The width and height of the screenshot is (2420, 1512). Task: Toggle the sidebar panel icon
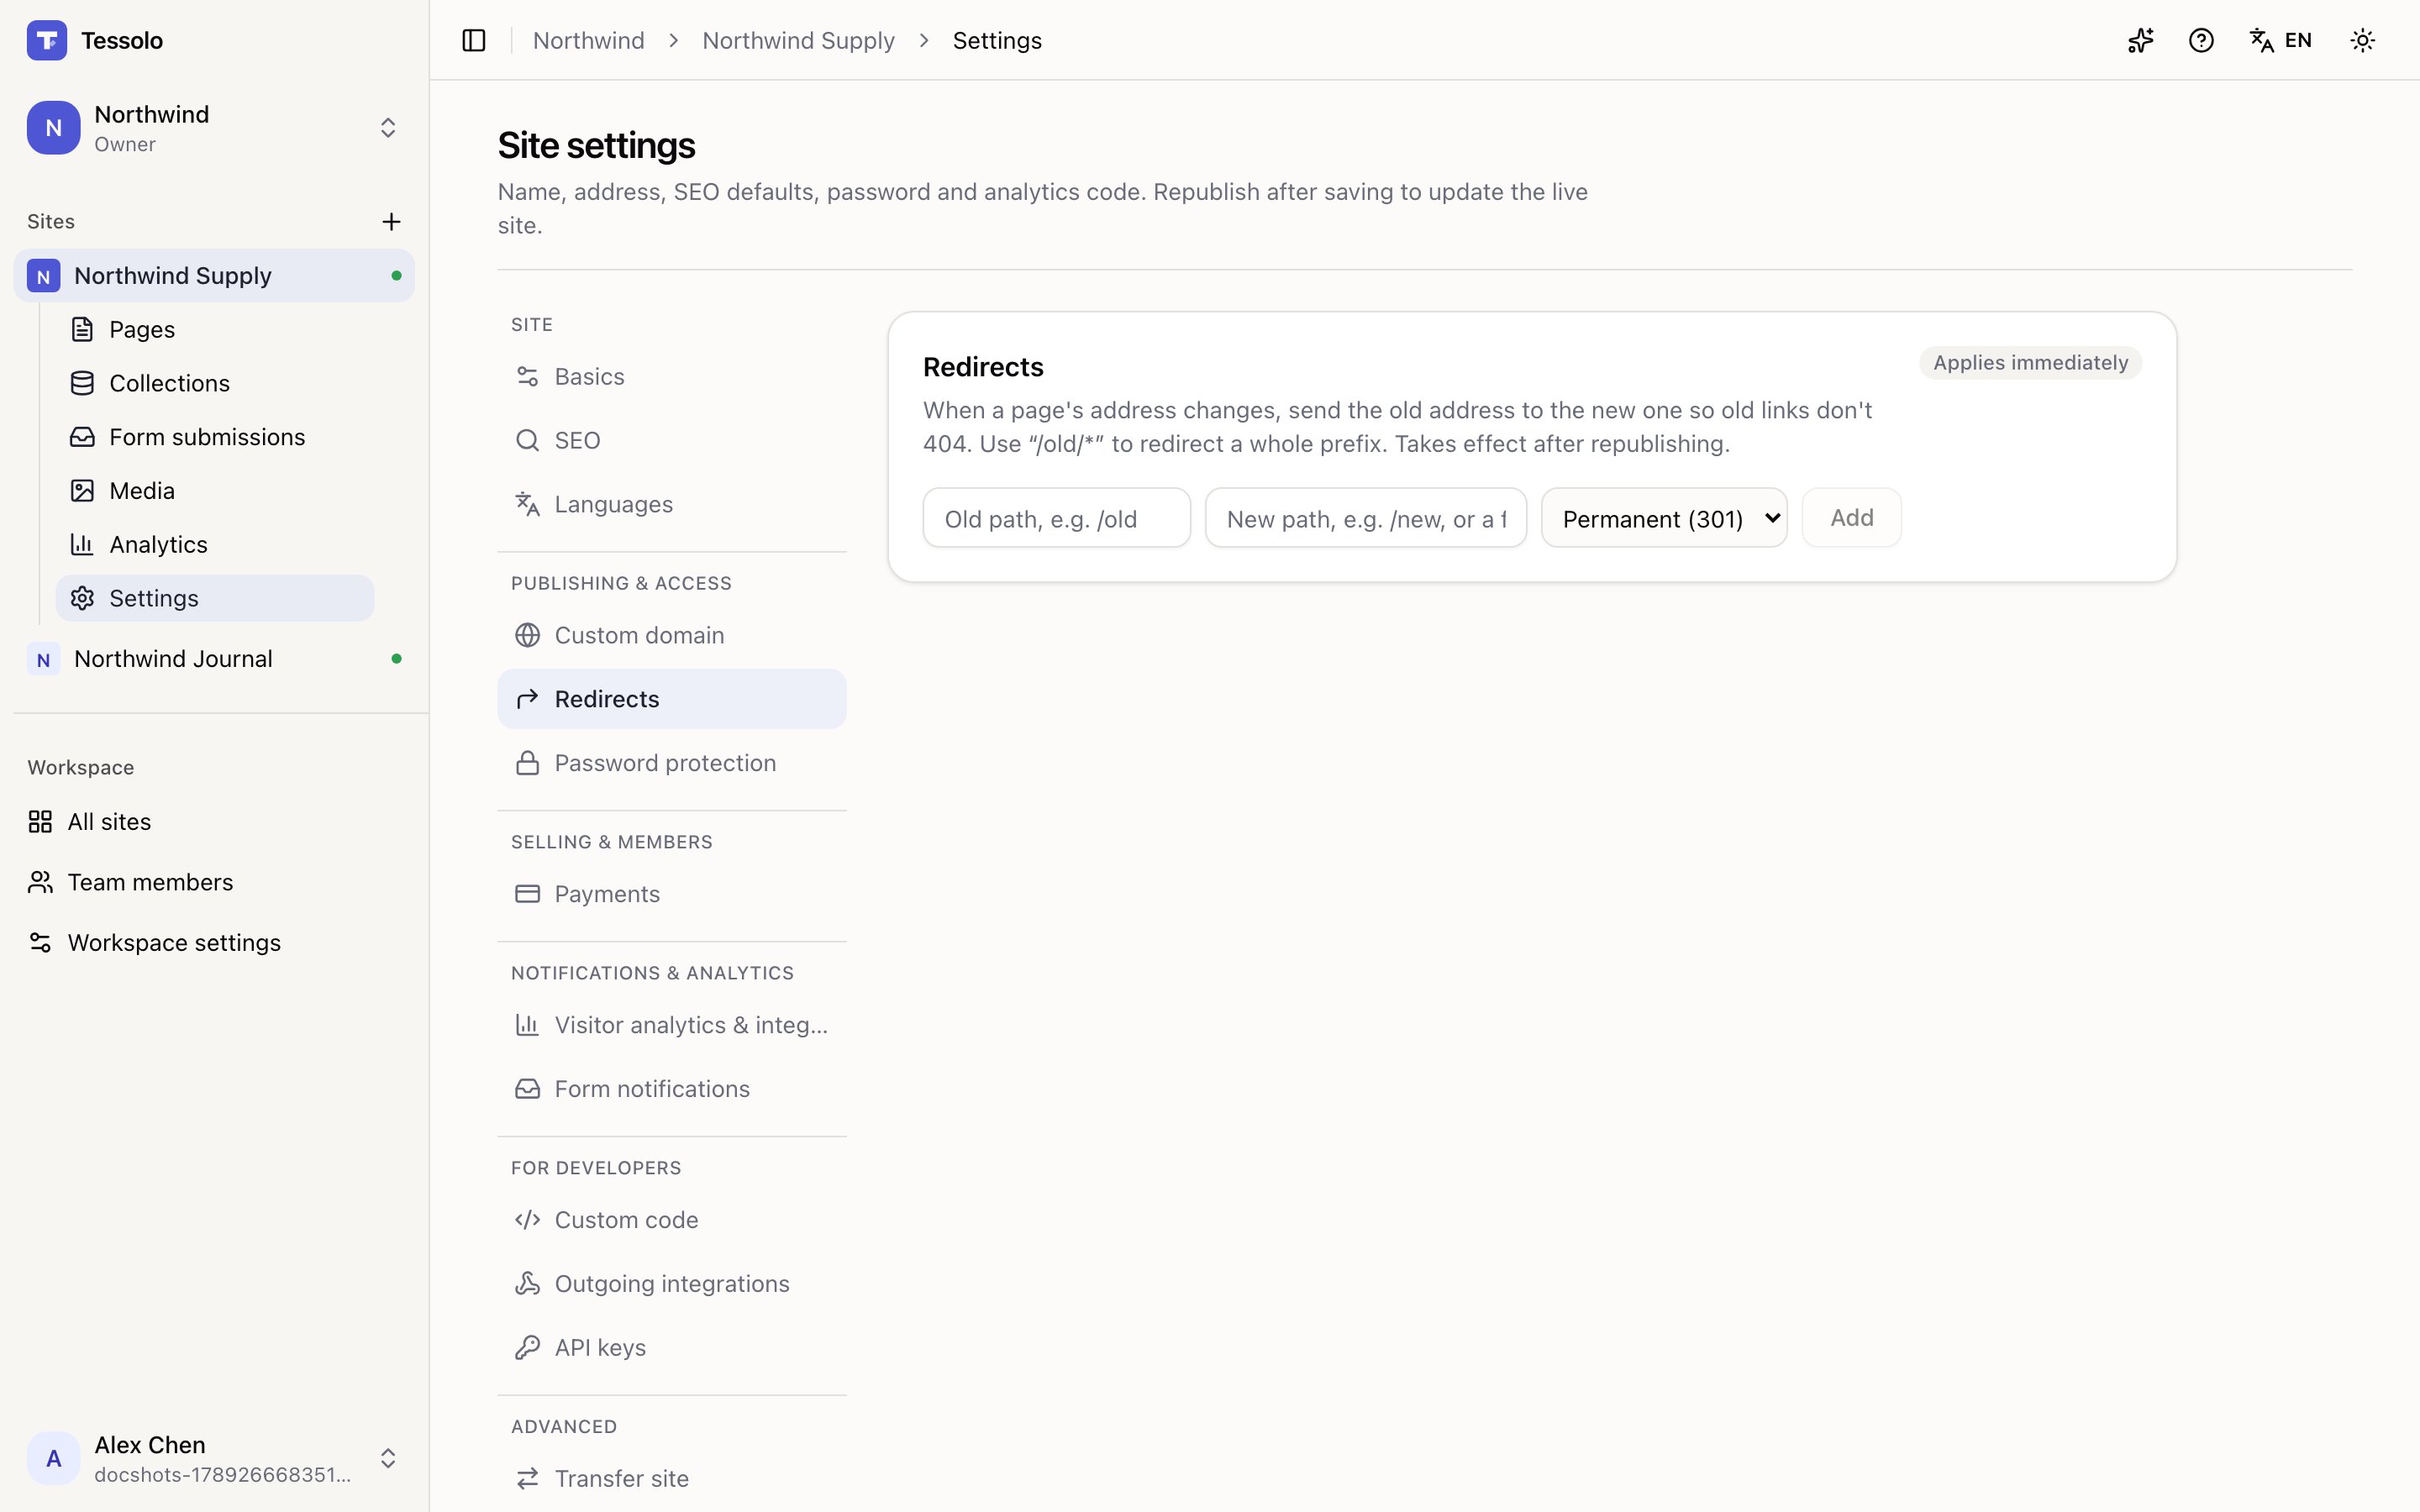tap(474, 41)
